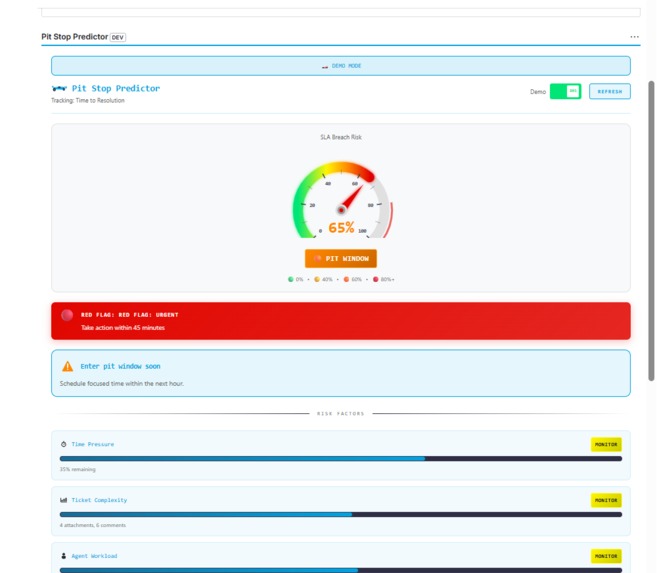This screenshot has width=657, height=573.
Task: Click the Agent Workload label
Action: (x=94, y=556)
